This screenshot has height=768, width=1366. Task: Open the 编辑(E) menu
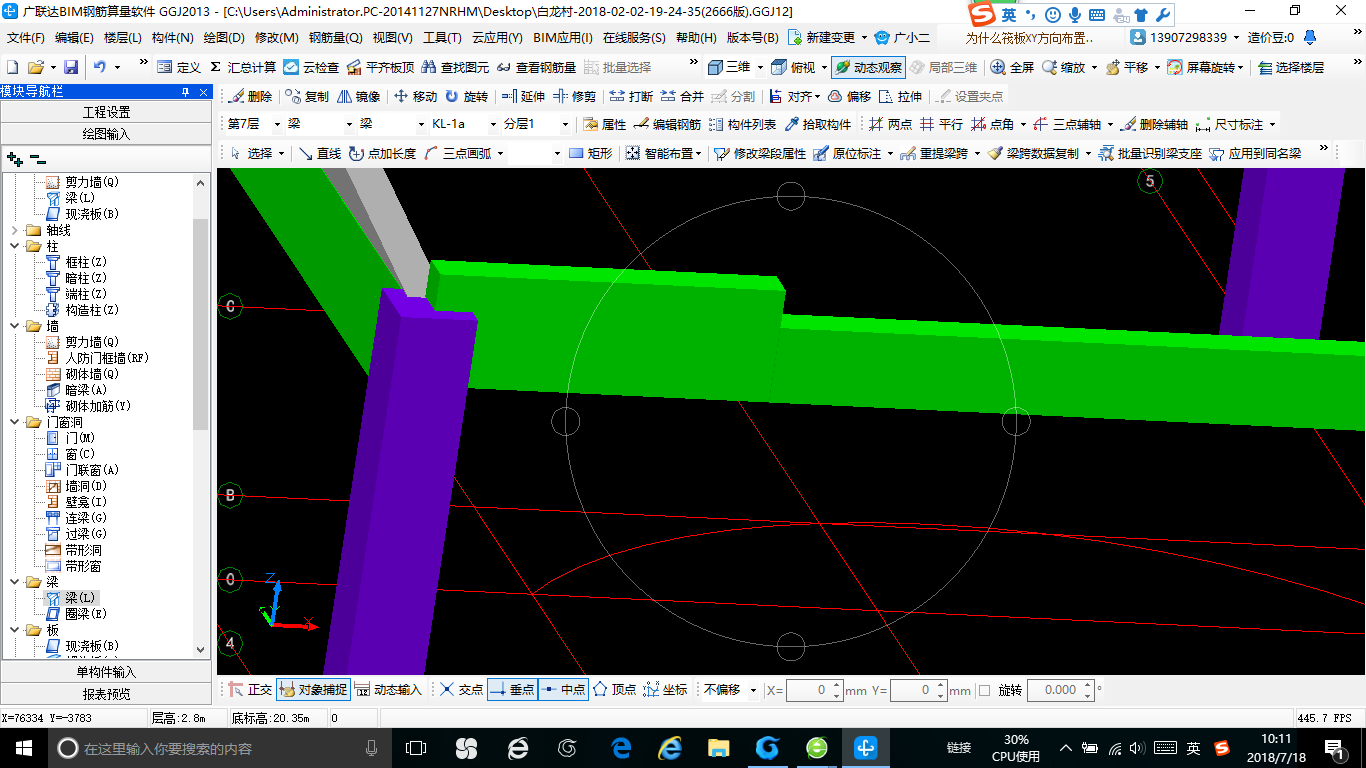(x=74, y=38)
